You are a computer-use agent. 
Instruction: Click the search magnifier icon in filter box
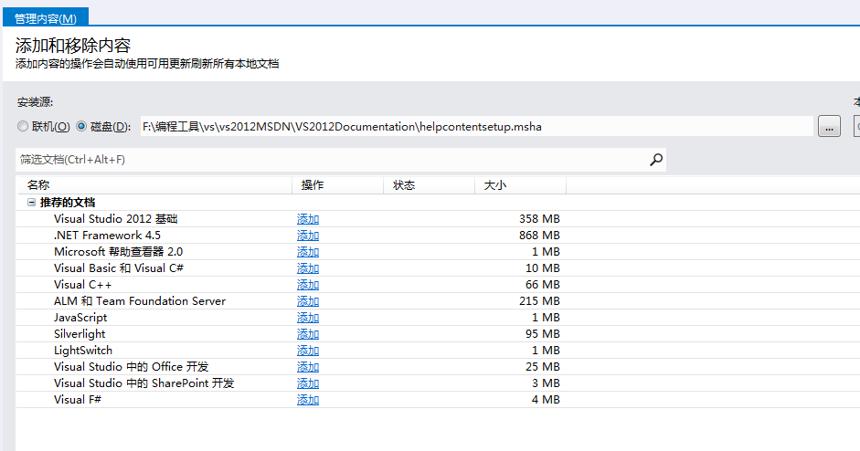656,160
